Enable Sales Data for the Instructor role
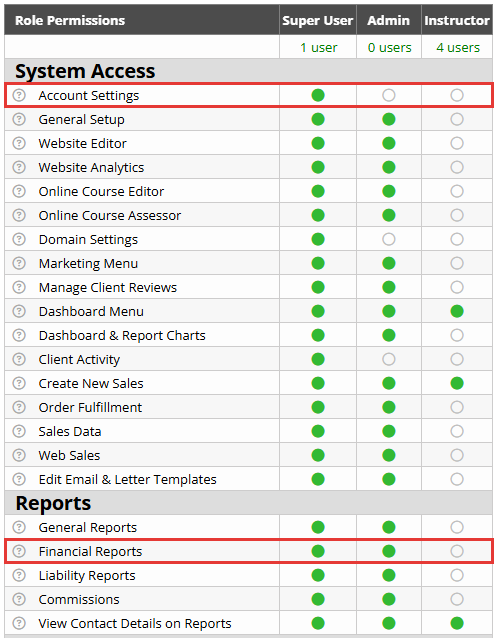The width and height of the screenshot is (497, 638). 457,431
